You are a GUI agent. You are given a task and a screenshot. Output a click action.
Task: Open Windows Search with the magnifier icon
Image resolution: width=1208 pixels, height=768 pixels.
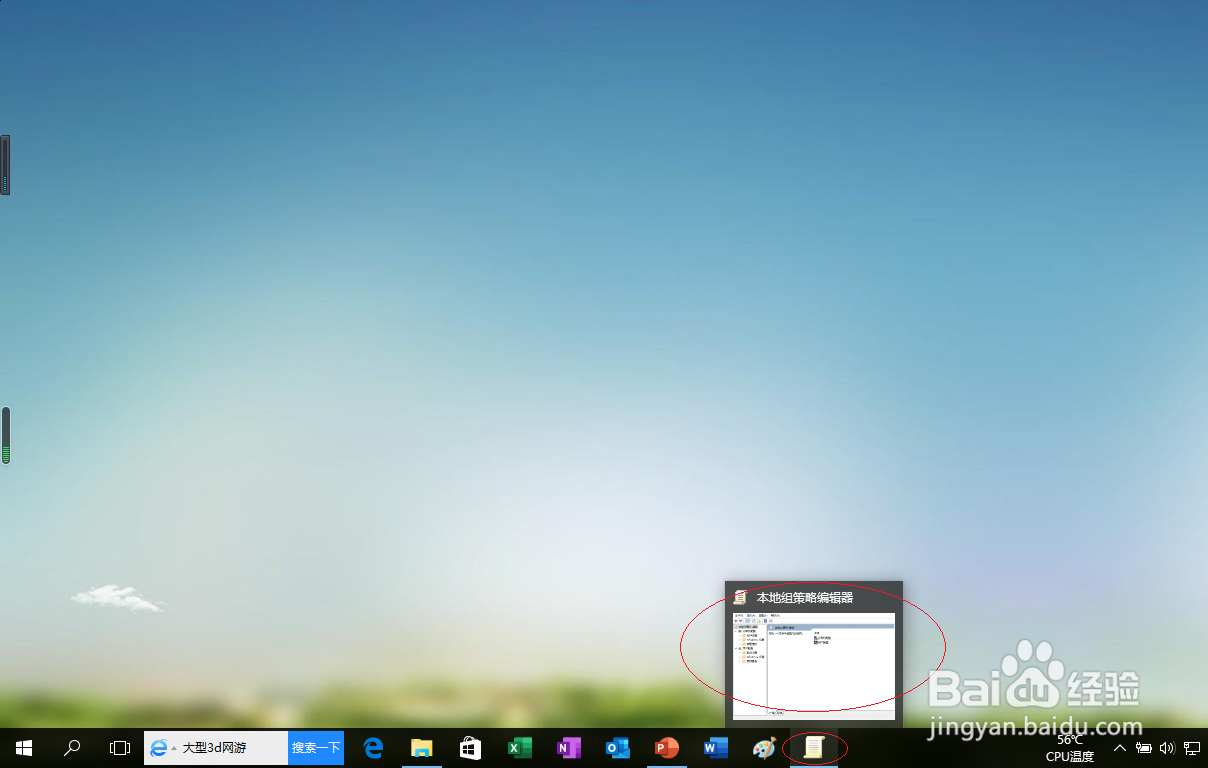point(71,747)
